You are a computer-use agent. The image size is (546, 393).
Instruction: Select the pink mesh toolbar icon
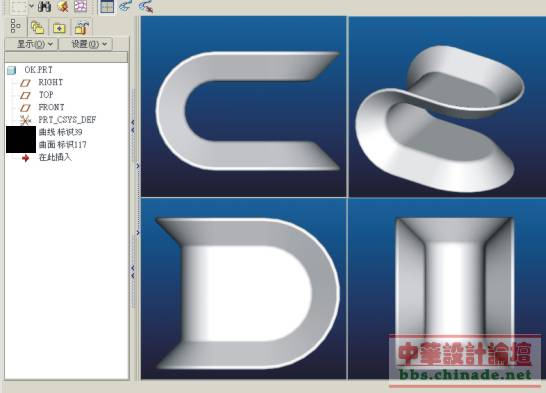point(80,6)
